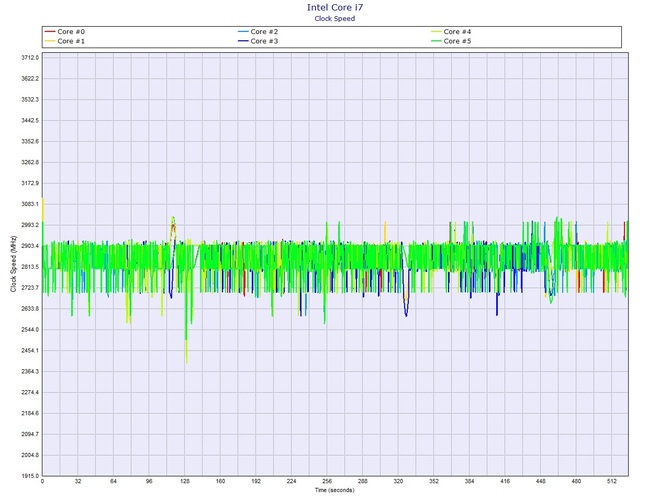
Task: Click the 256 x-axis tick label
Action: coord(327,481)
